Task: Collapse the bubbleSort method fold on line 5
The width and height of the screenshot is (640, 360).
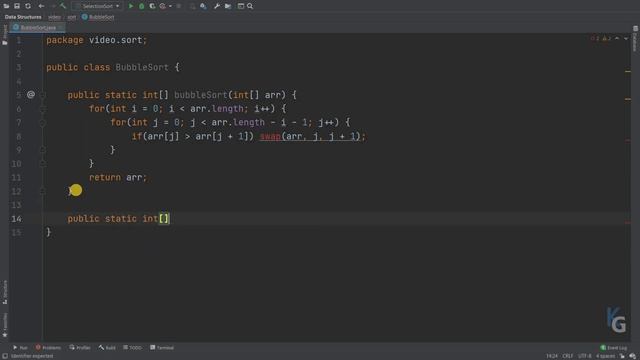Action: [42, 95]
